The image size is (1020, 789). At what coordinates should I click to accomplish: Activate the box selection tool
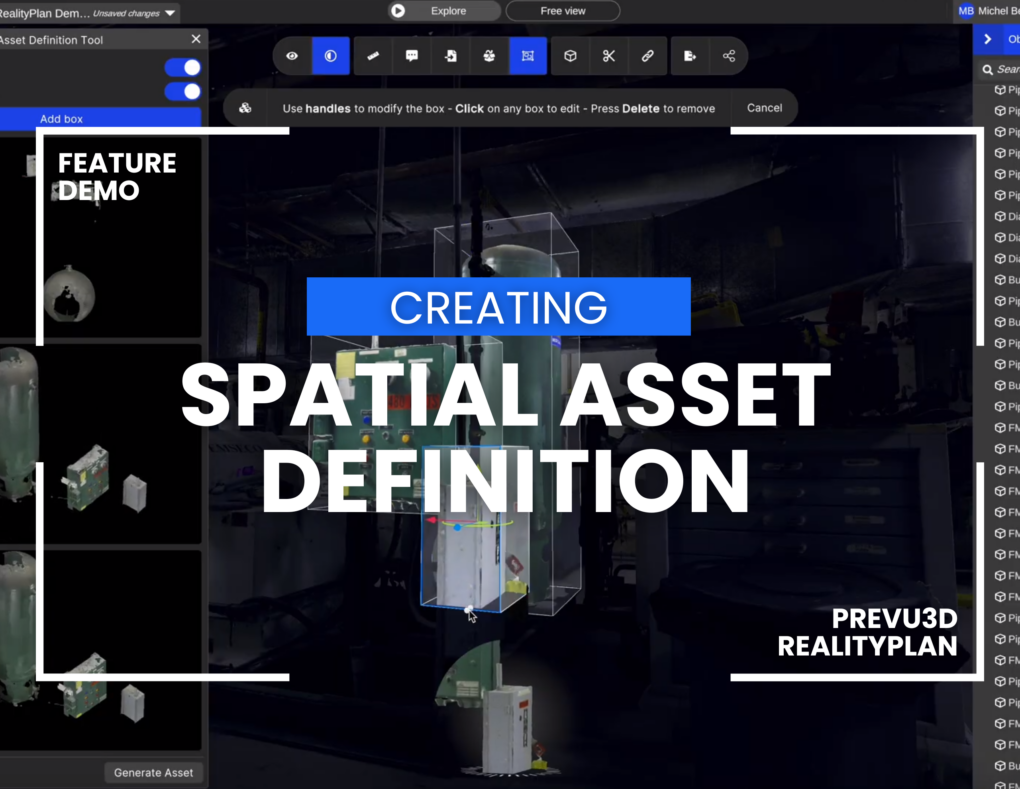pos(528,56)
